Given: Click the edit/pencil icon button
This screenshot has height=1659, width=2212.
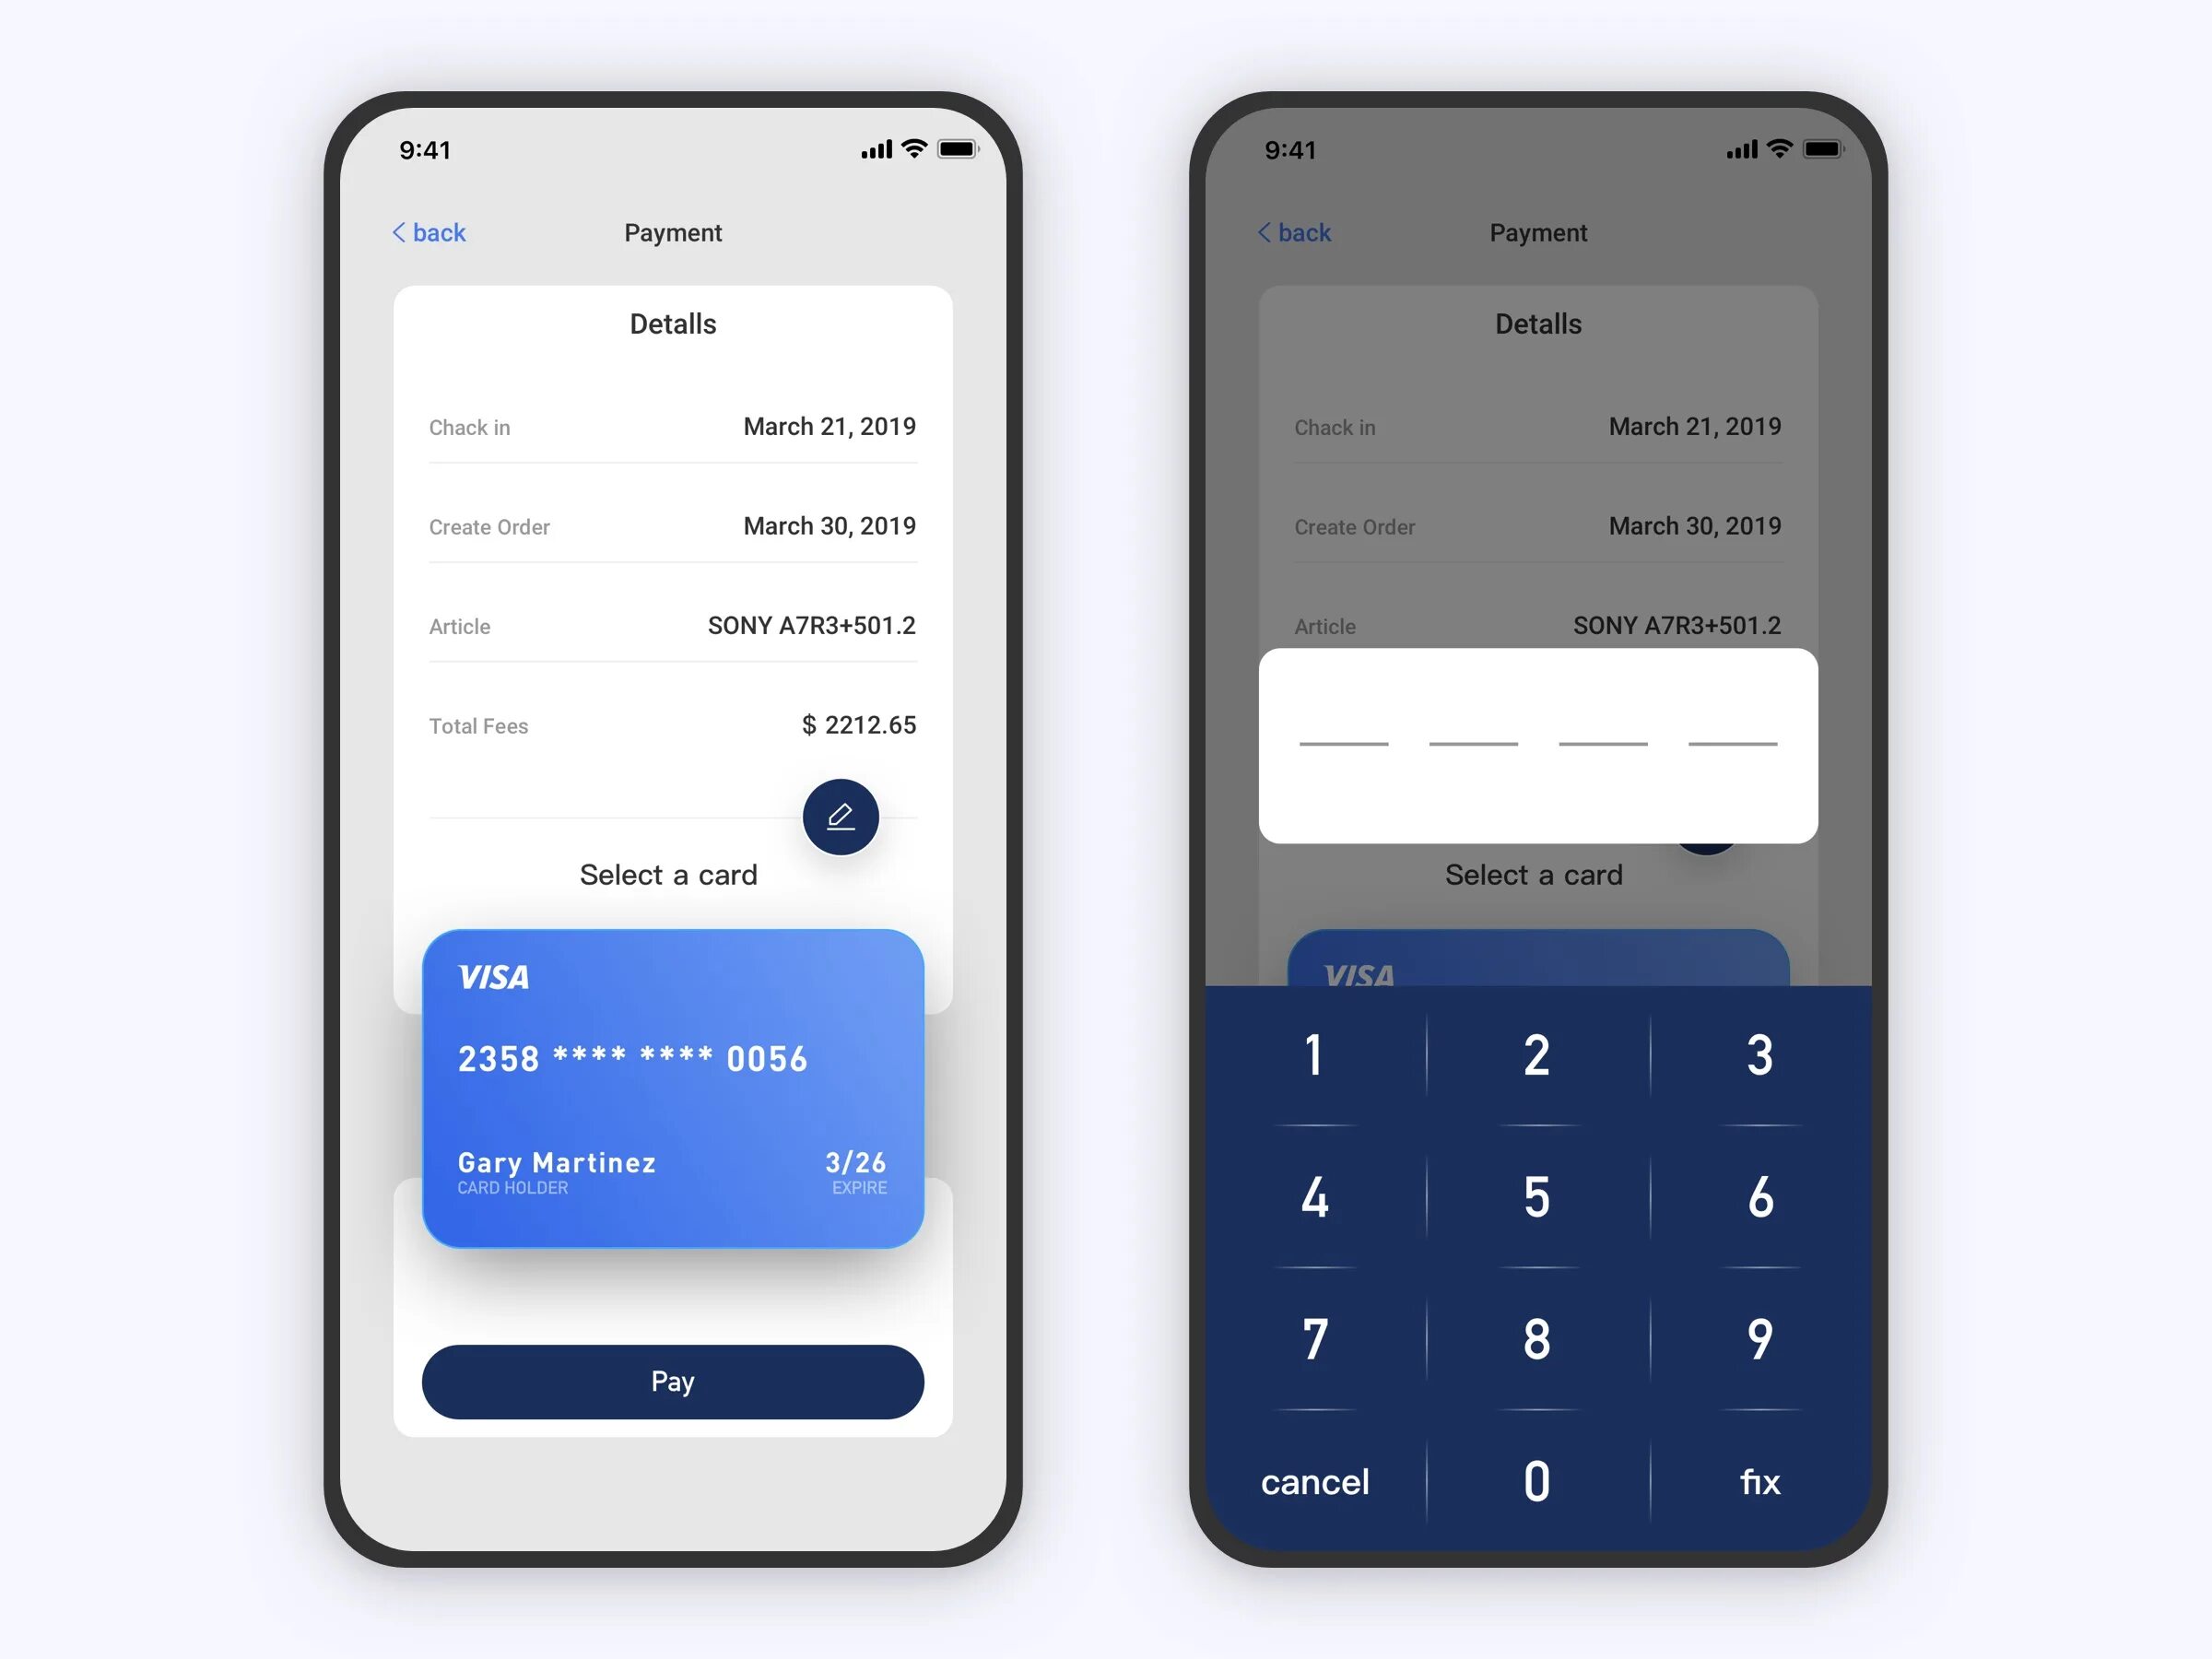Looking at the screenshot, I should (843, 818).
